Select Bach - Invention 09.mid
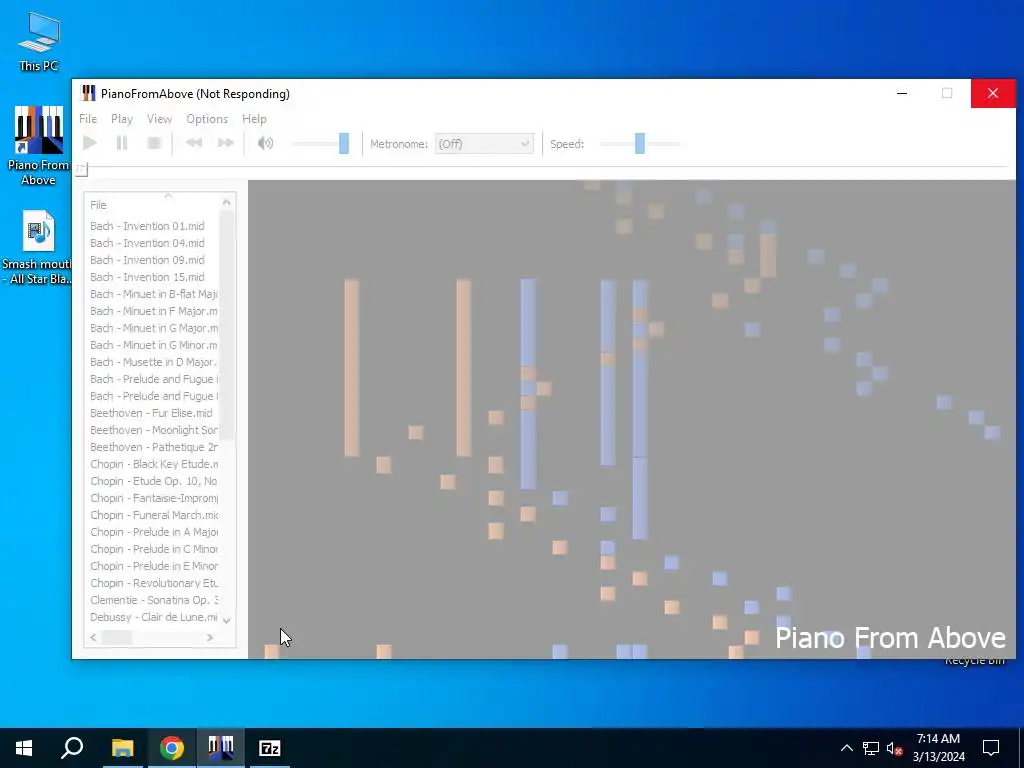 coord(147,260)
